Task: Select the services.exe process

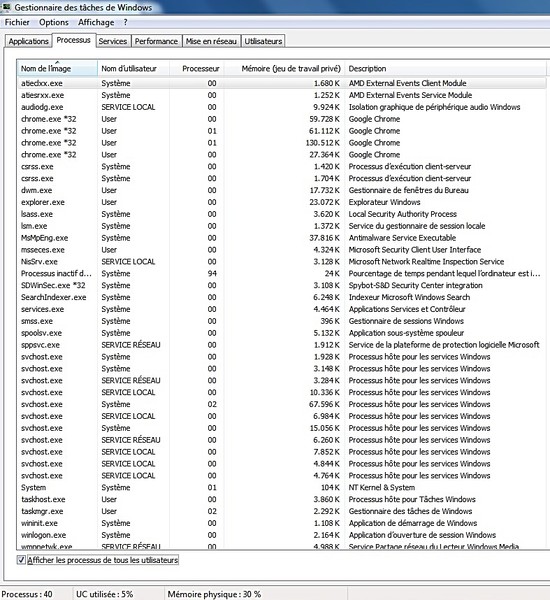Action: 282,309
